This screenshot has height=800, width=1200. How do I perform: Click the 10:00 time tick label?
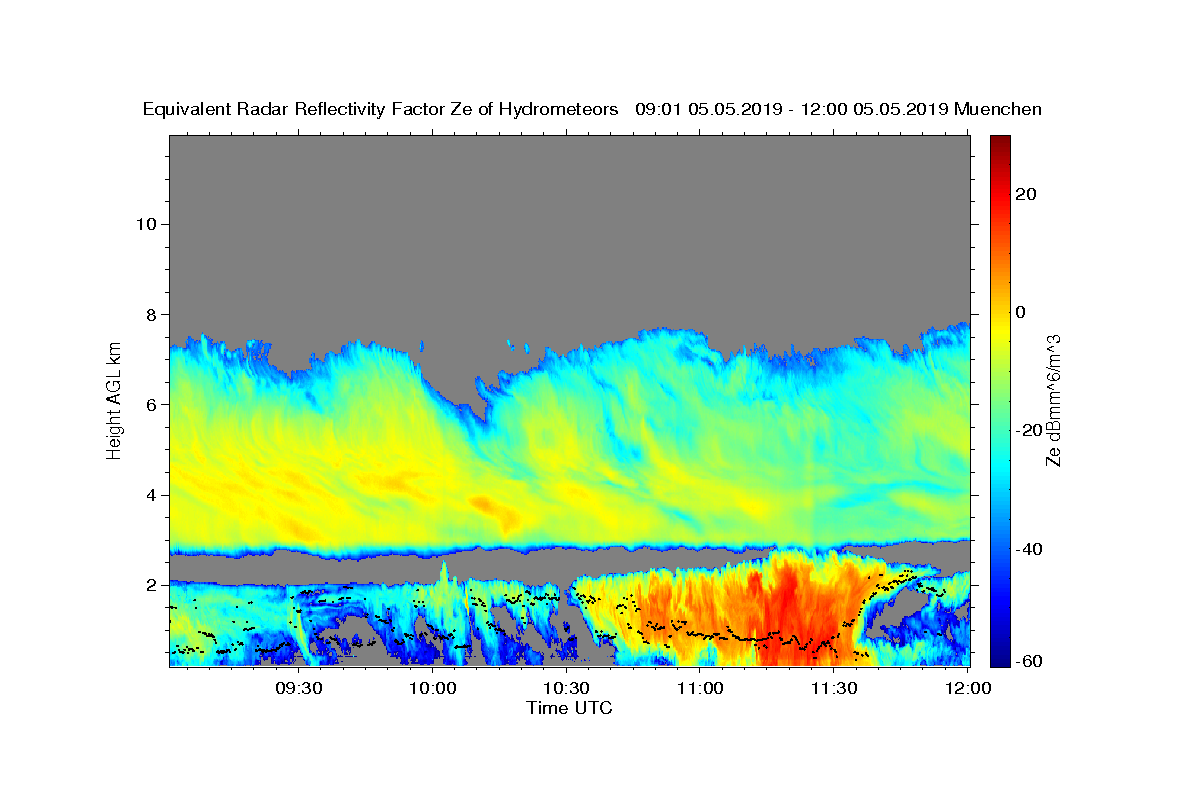(433, 688)
